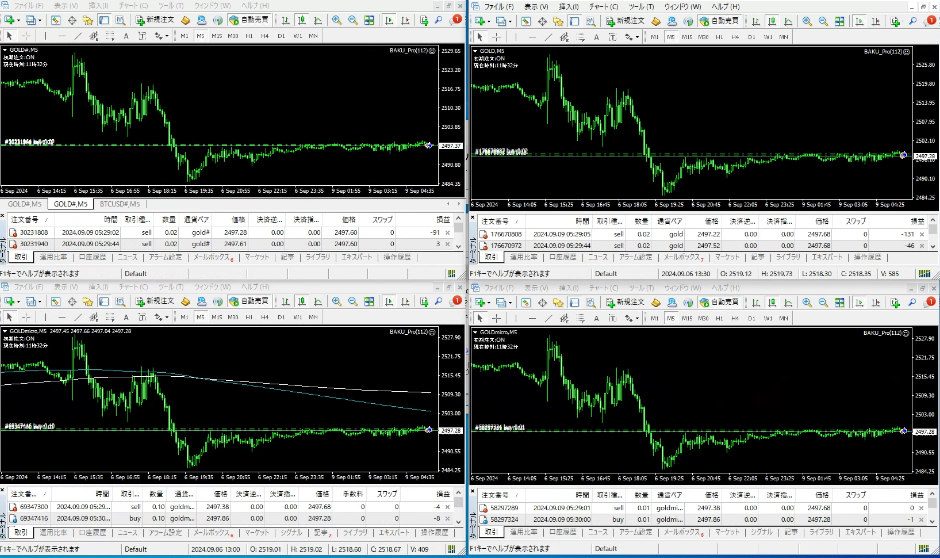This screenshot has height=558, width=940.
Task: Toggle 自動売買 AutoTrading in bottom-right window
Action: point(721,302)
